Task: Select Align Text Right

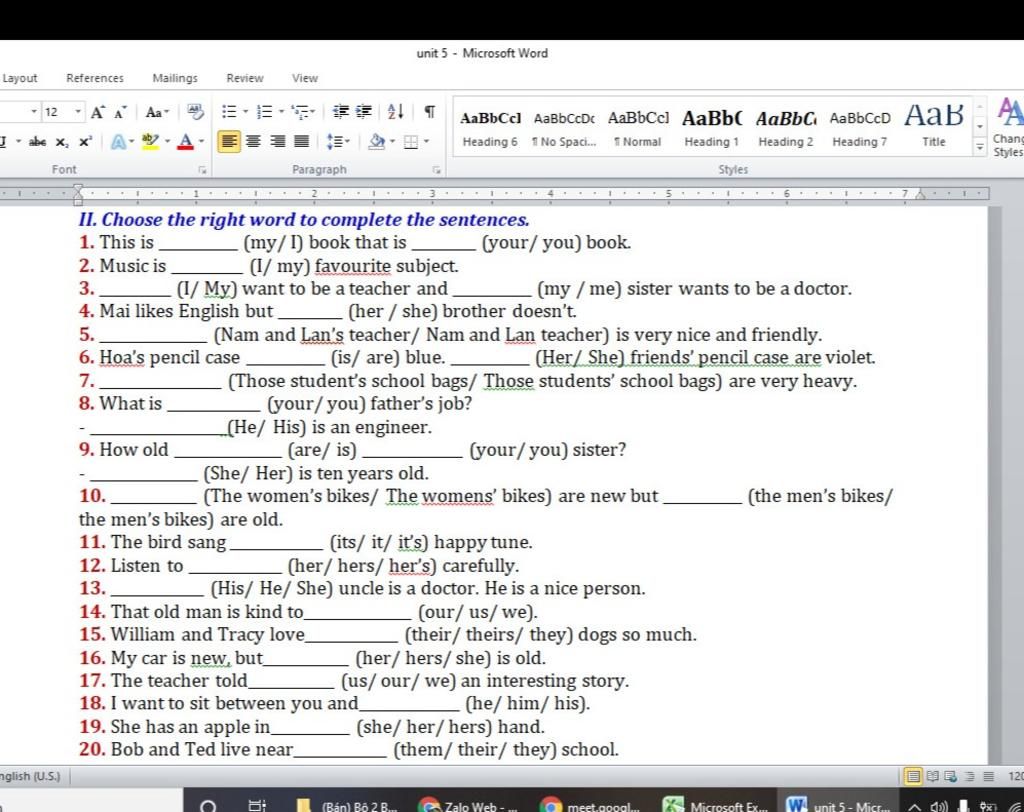Action: pyautogui.click(x=278, y=141)
